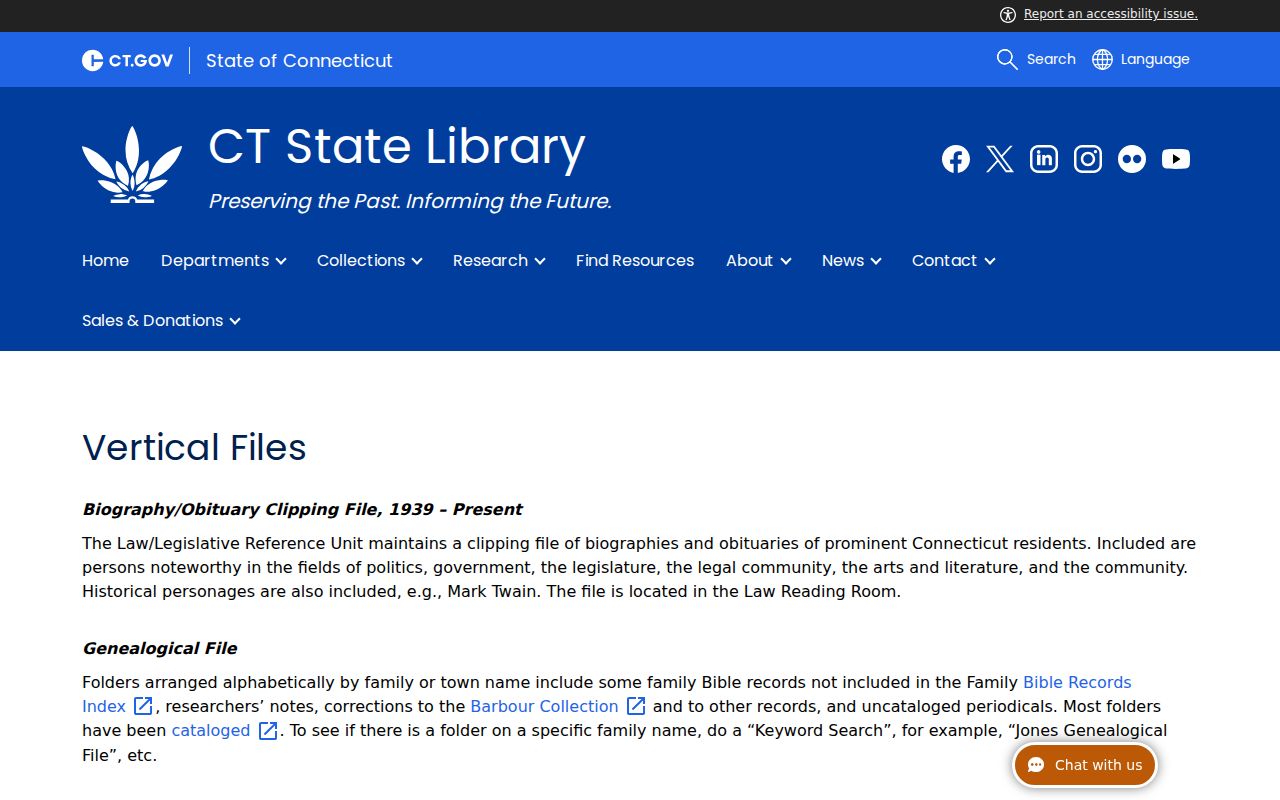
Task: Open the Find Resources menu item
Action: pos(635,260)
